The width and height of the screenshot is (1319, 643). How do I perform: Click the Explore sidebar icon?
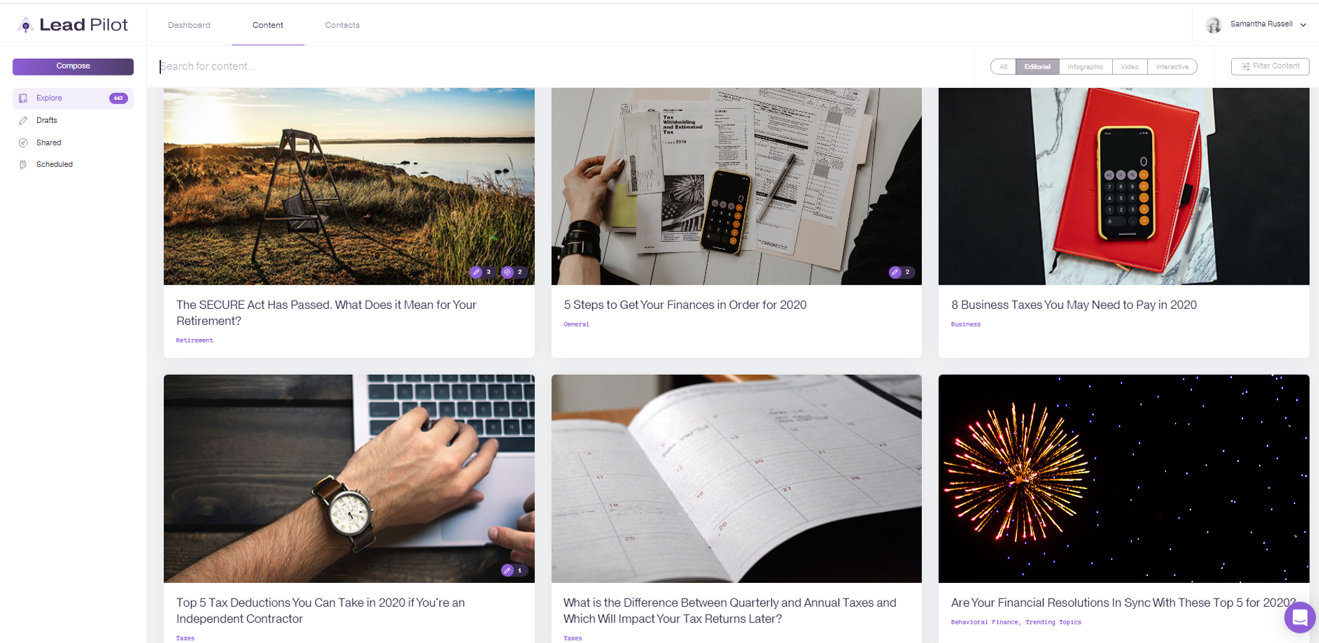click(23, 98)
